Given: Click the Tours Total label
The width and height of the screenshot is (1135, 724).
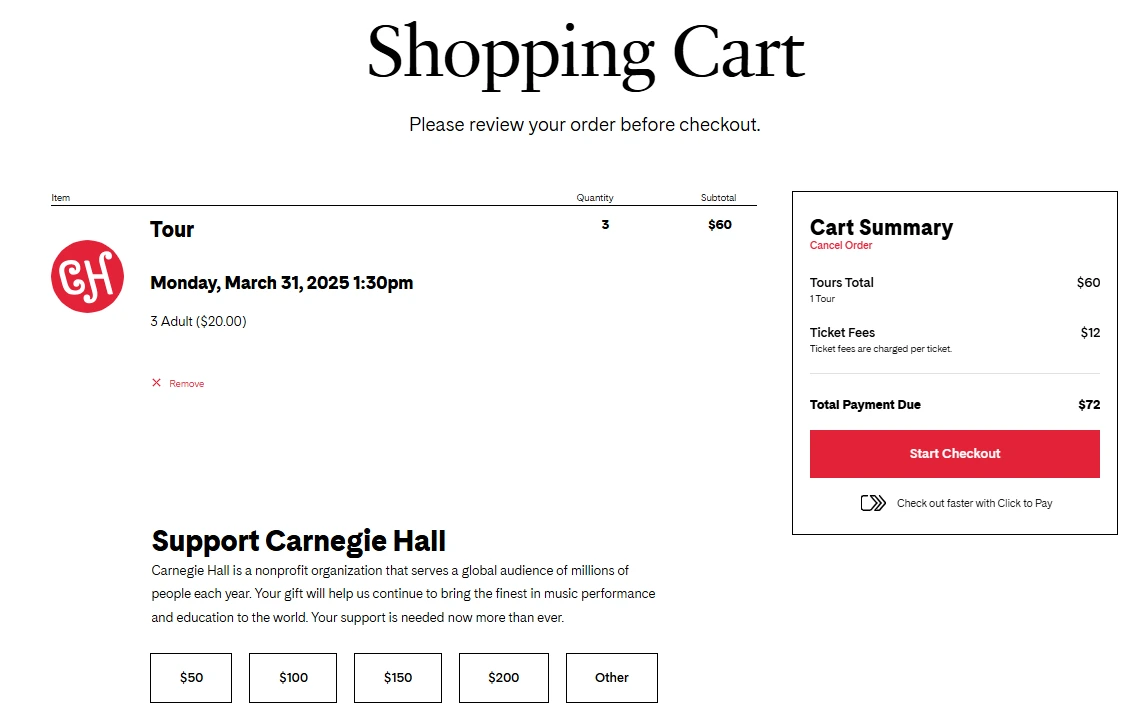Looking at the screenshot, I should tap(842, 283).
